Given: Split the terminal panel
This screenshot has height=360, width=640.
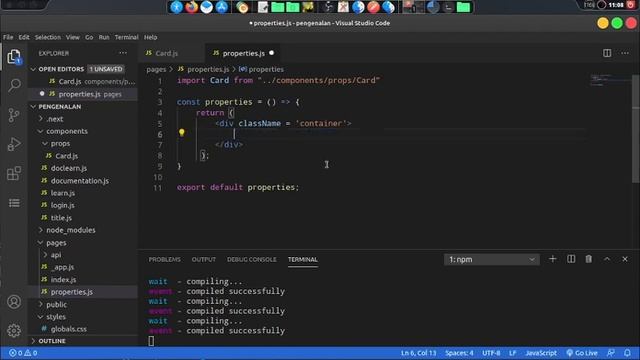Looking at the screenshot, I should [x=571, y=259].
